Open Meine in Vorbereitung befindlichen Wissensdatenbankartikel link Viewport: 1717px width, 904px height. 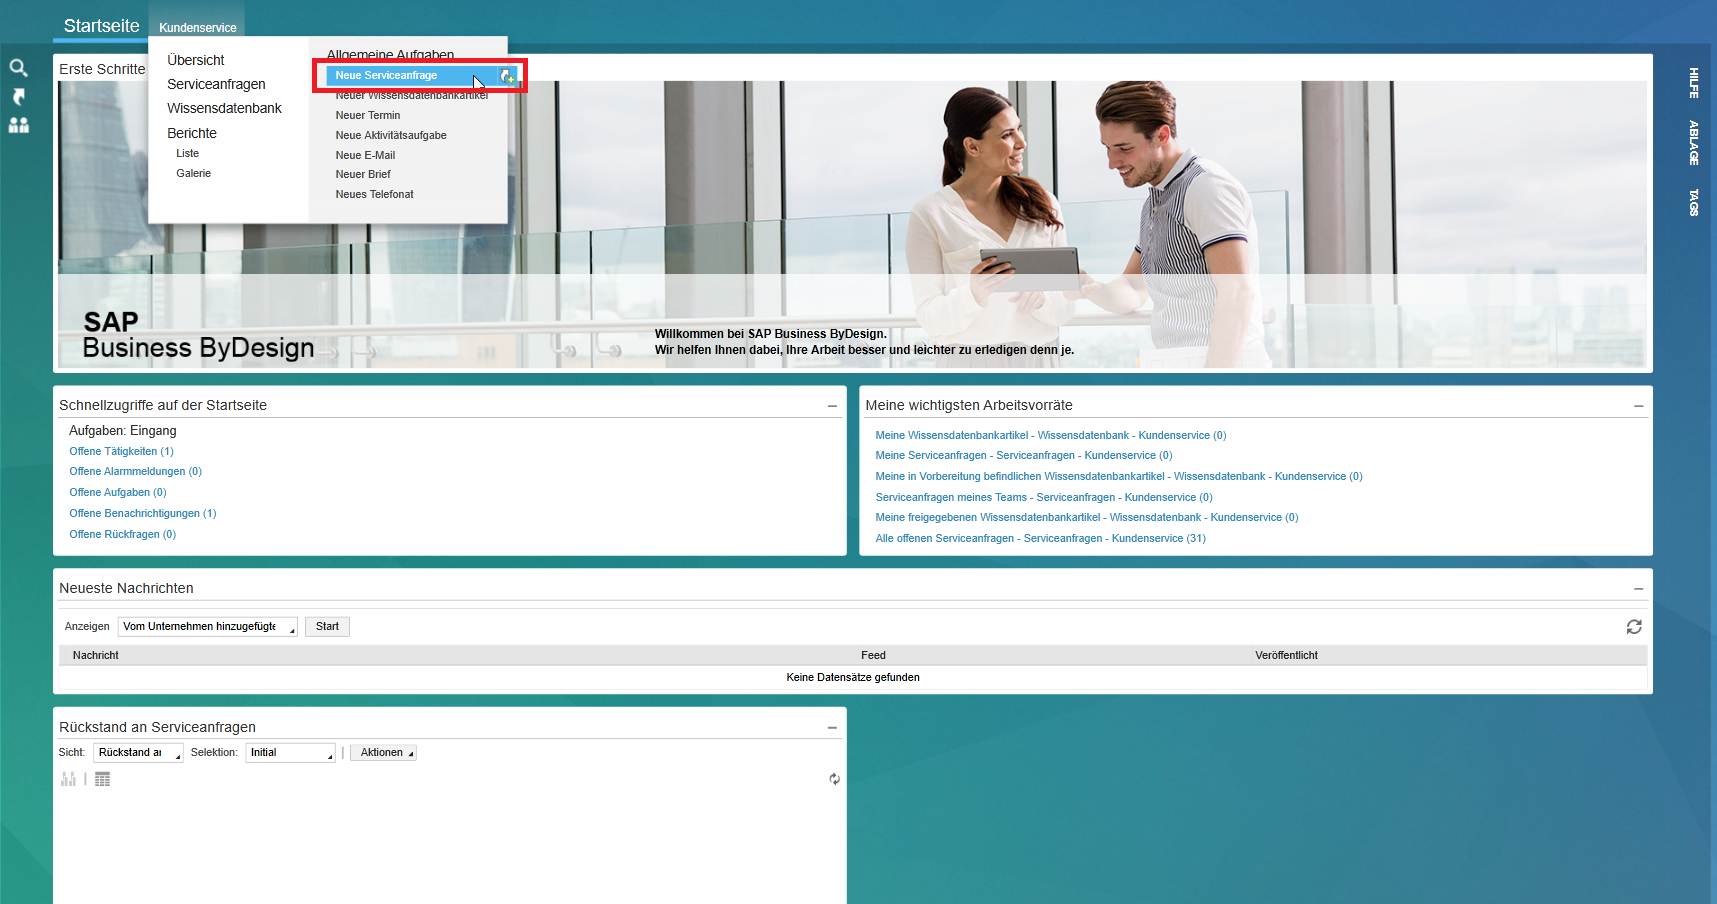tap(1118, 476)
